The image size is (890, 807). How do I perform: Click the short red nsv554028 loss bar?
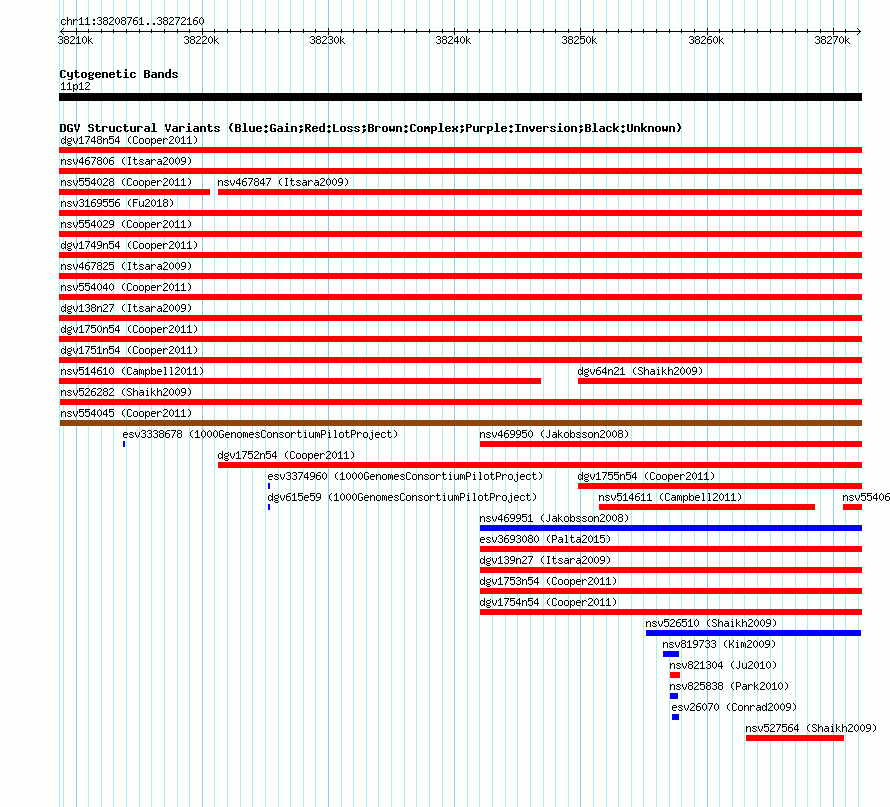tap(135, 192)
